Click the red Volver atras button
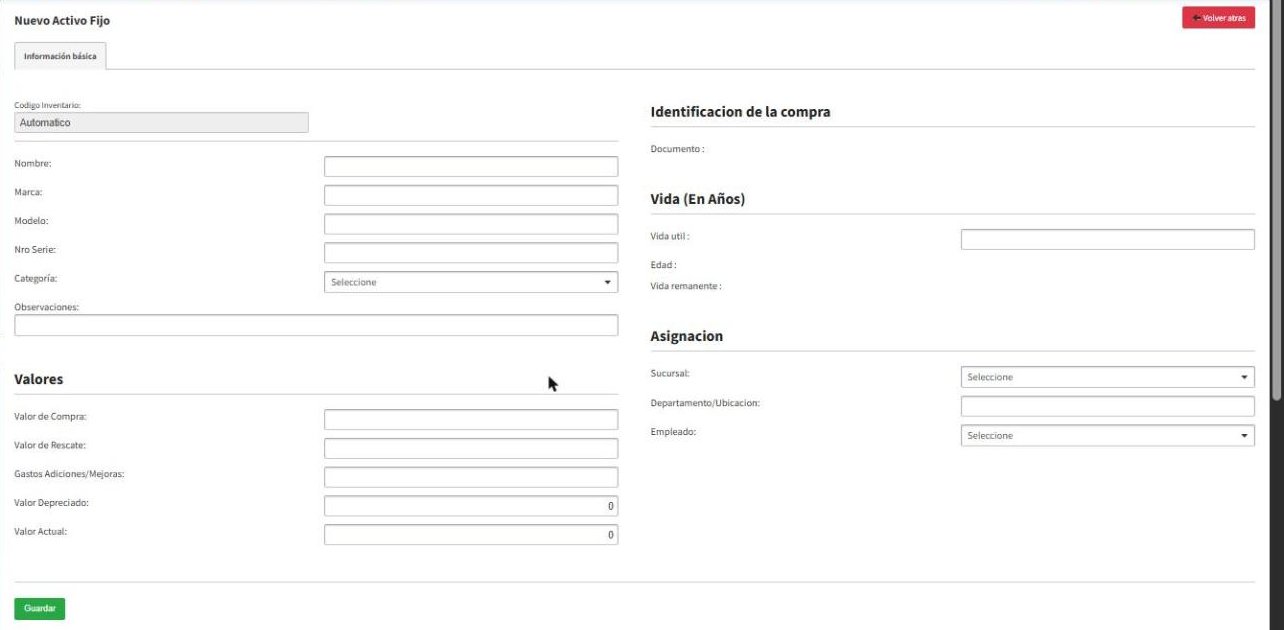The height and width of the screenshot is (630, 1284). click(1218, 18)
